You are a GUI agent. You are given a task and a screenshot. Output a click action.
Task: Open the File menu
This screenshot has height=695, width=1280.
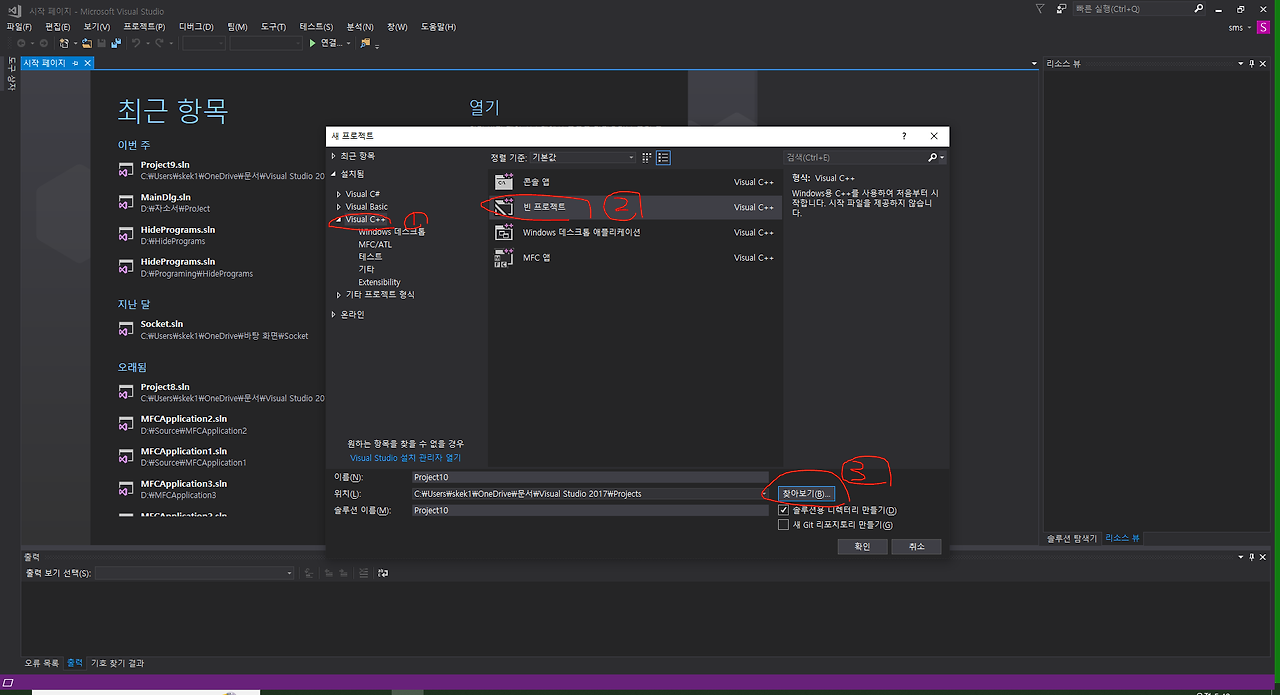tap(19, 26)
